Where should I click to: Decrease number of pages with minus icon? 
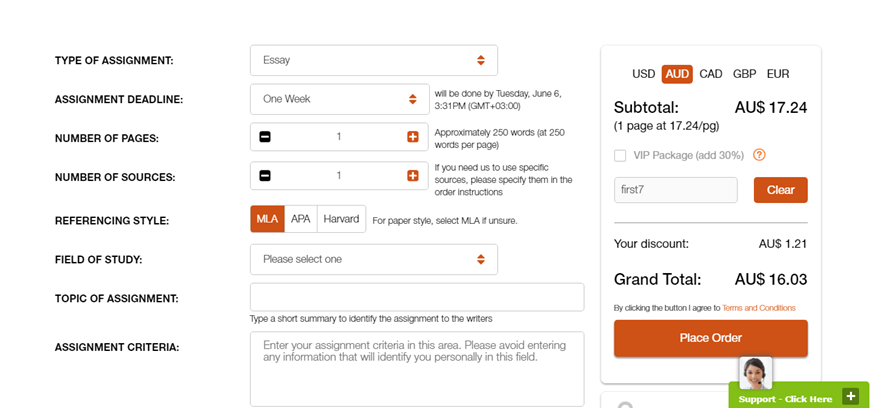tap(265, 137)
